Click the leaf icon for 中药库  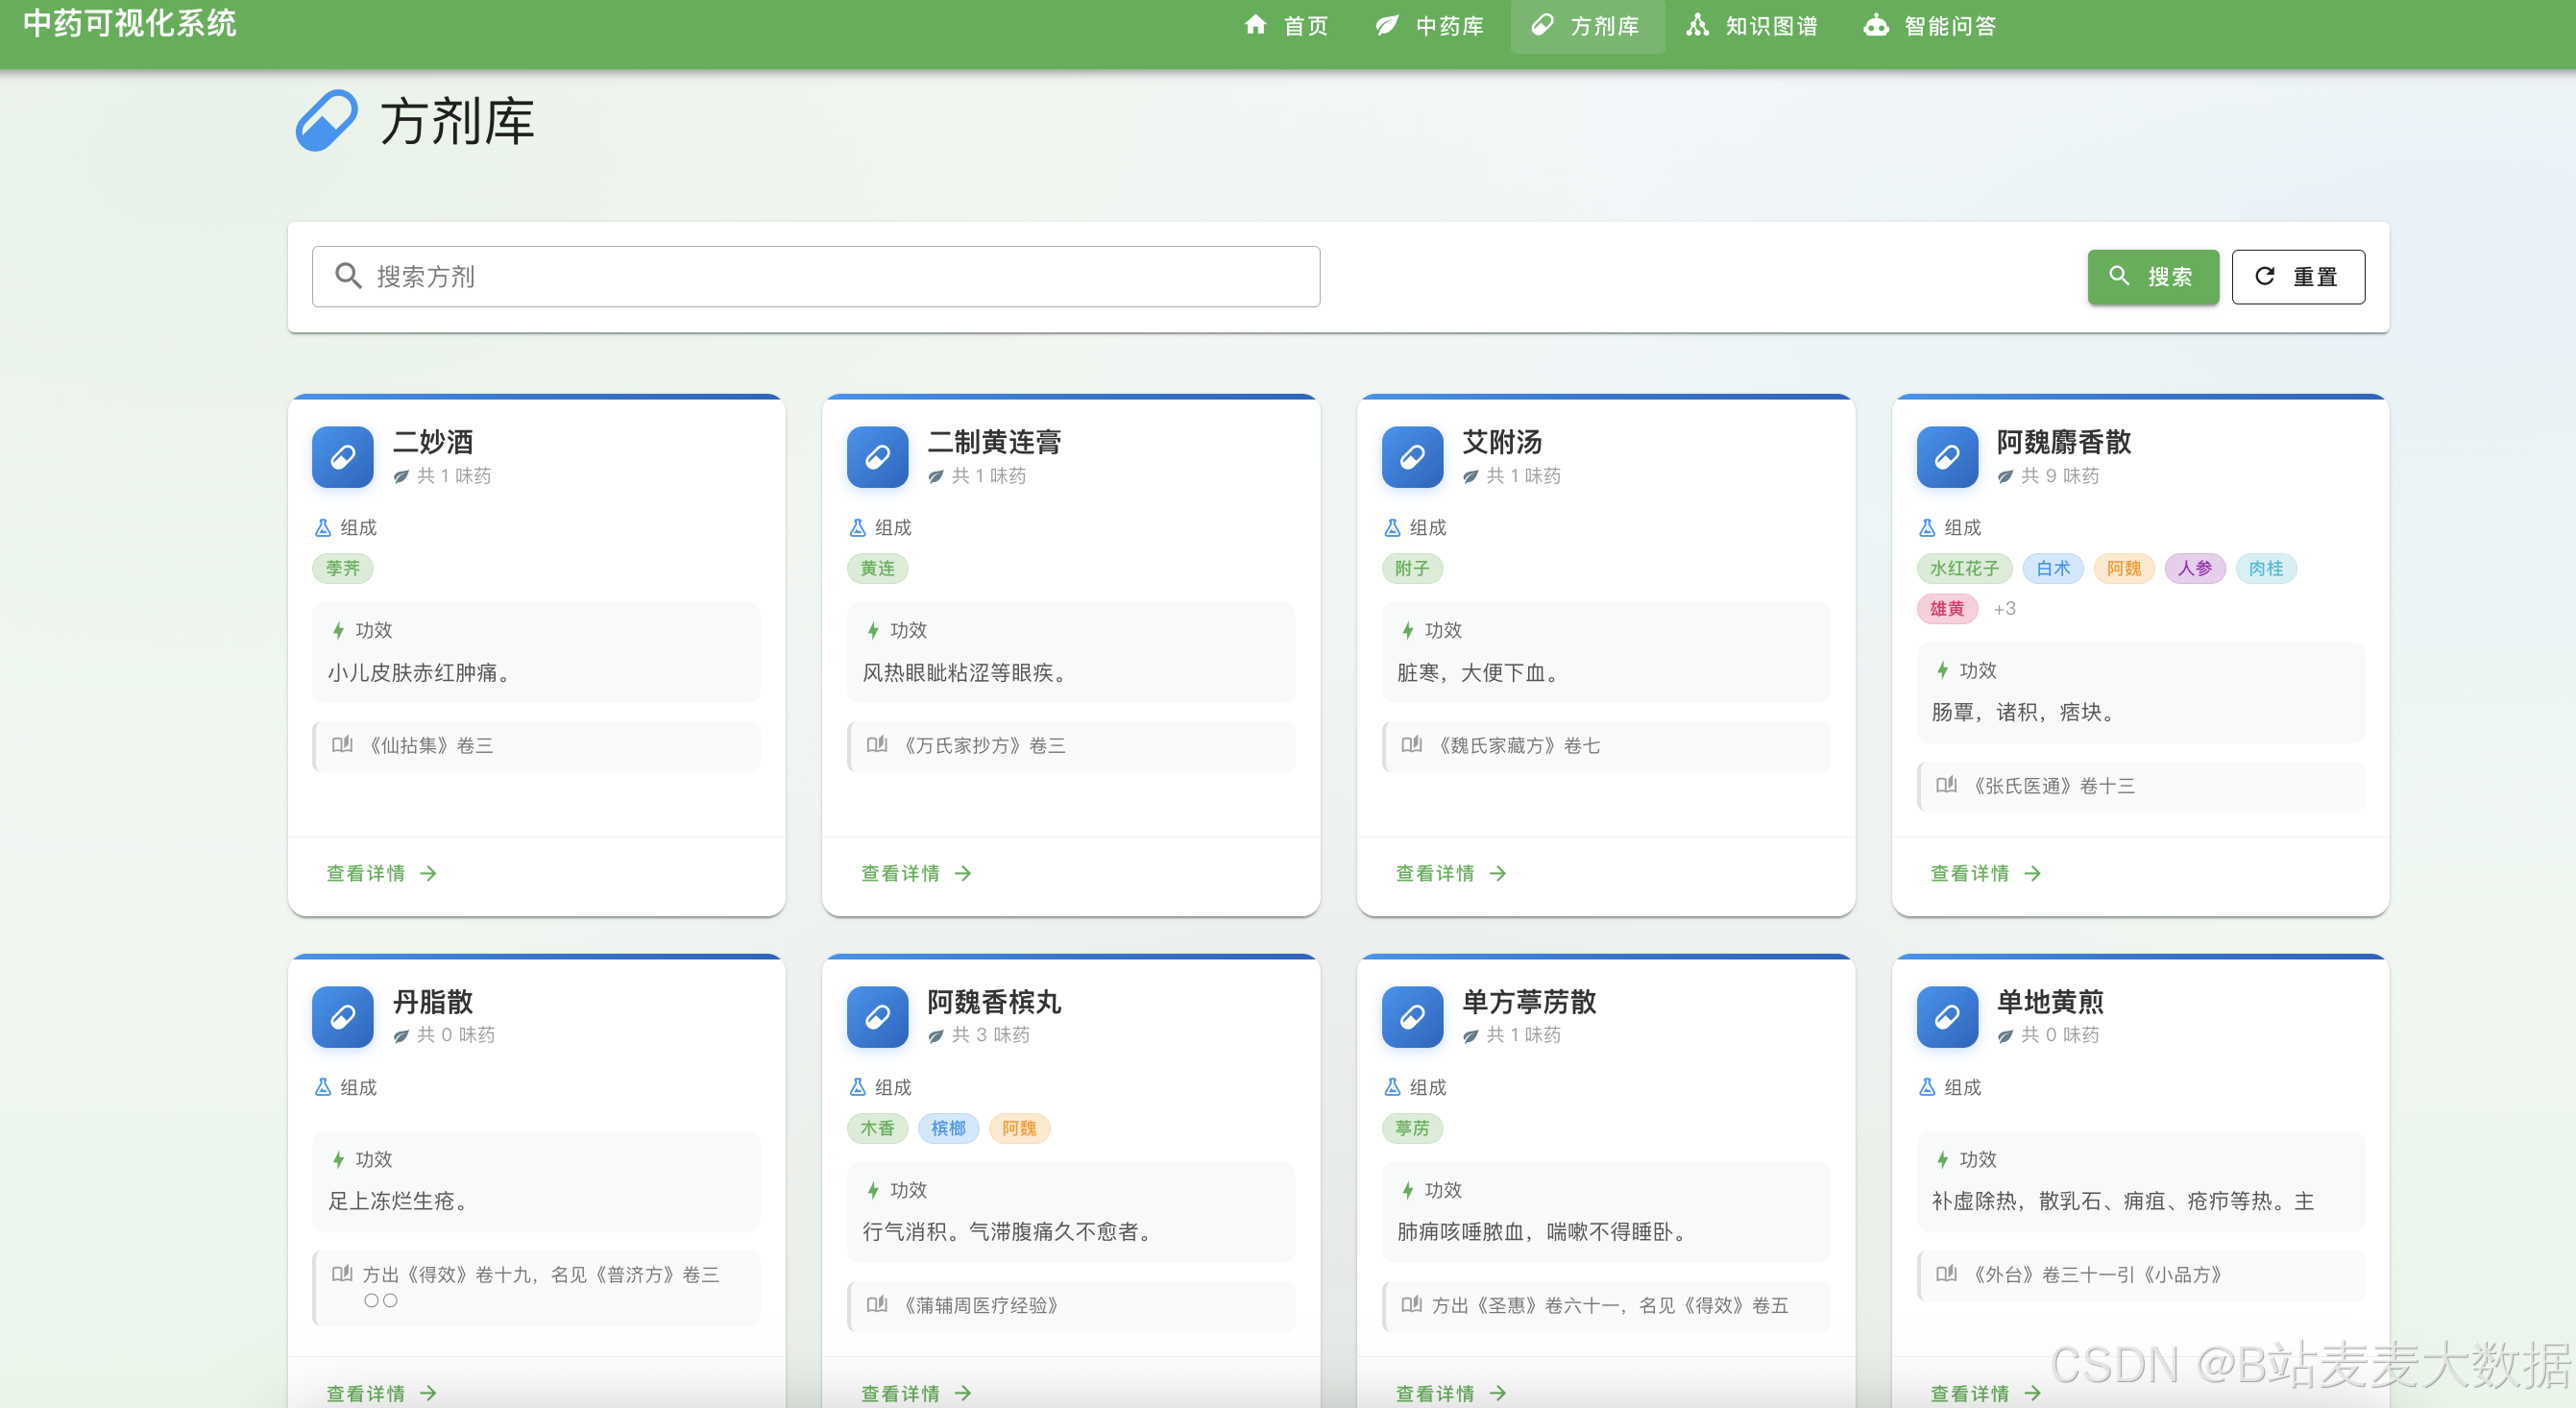pos(1386,25)
